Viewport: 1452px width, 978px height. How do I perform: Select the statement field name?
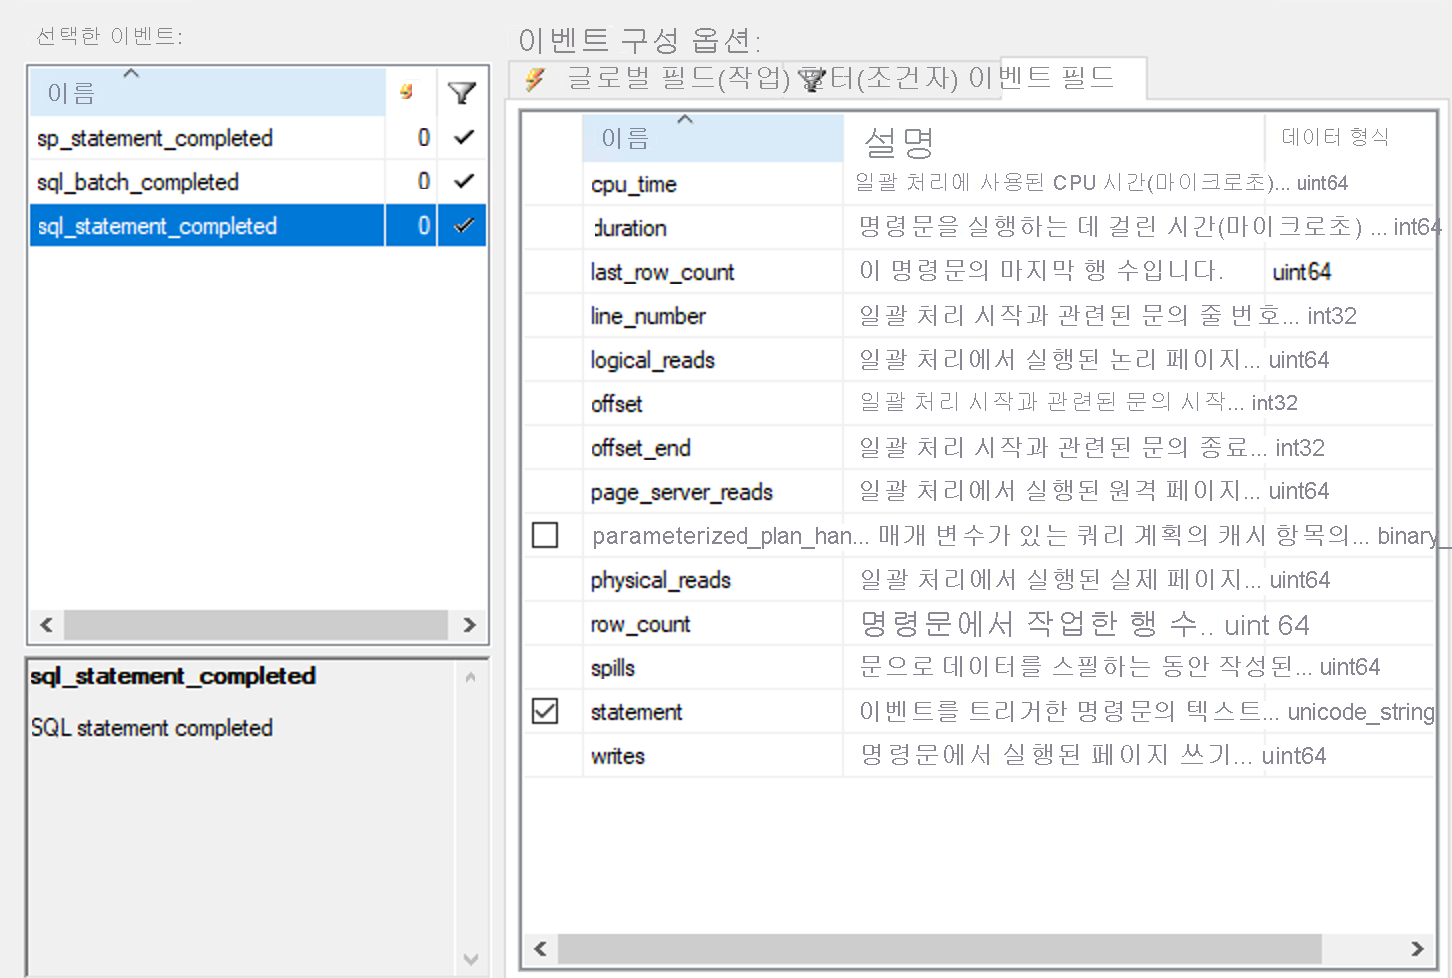pos(636,712)
